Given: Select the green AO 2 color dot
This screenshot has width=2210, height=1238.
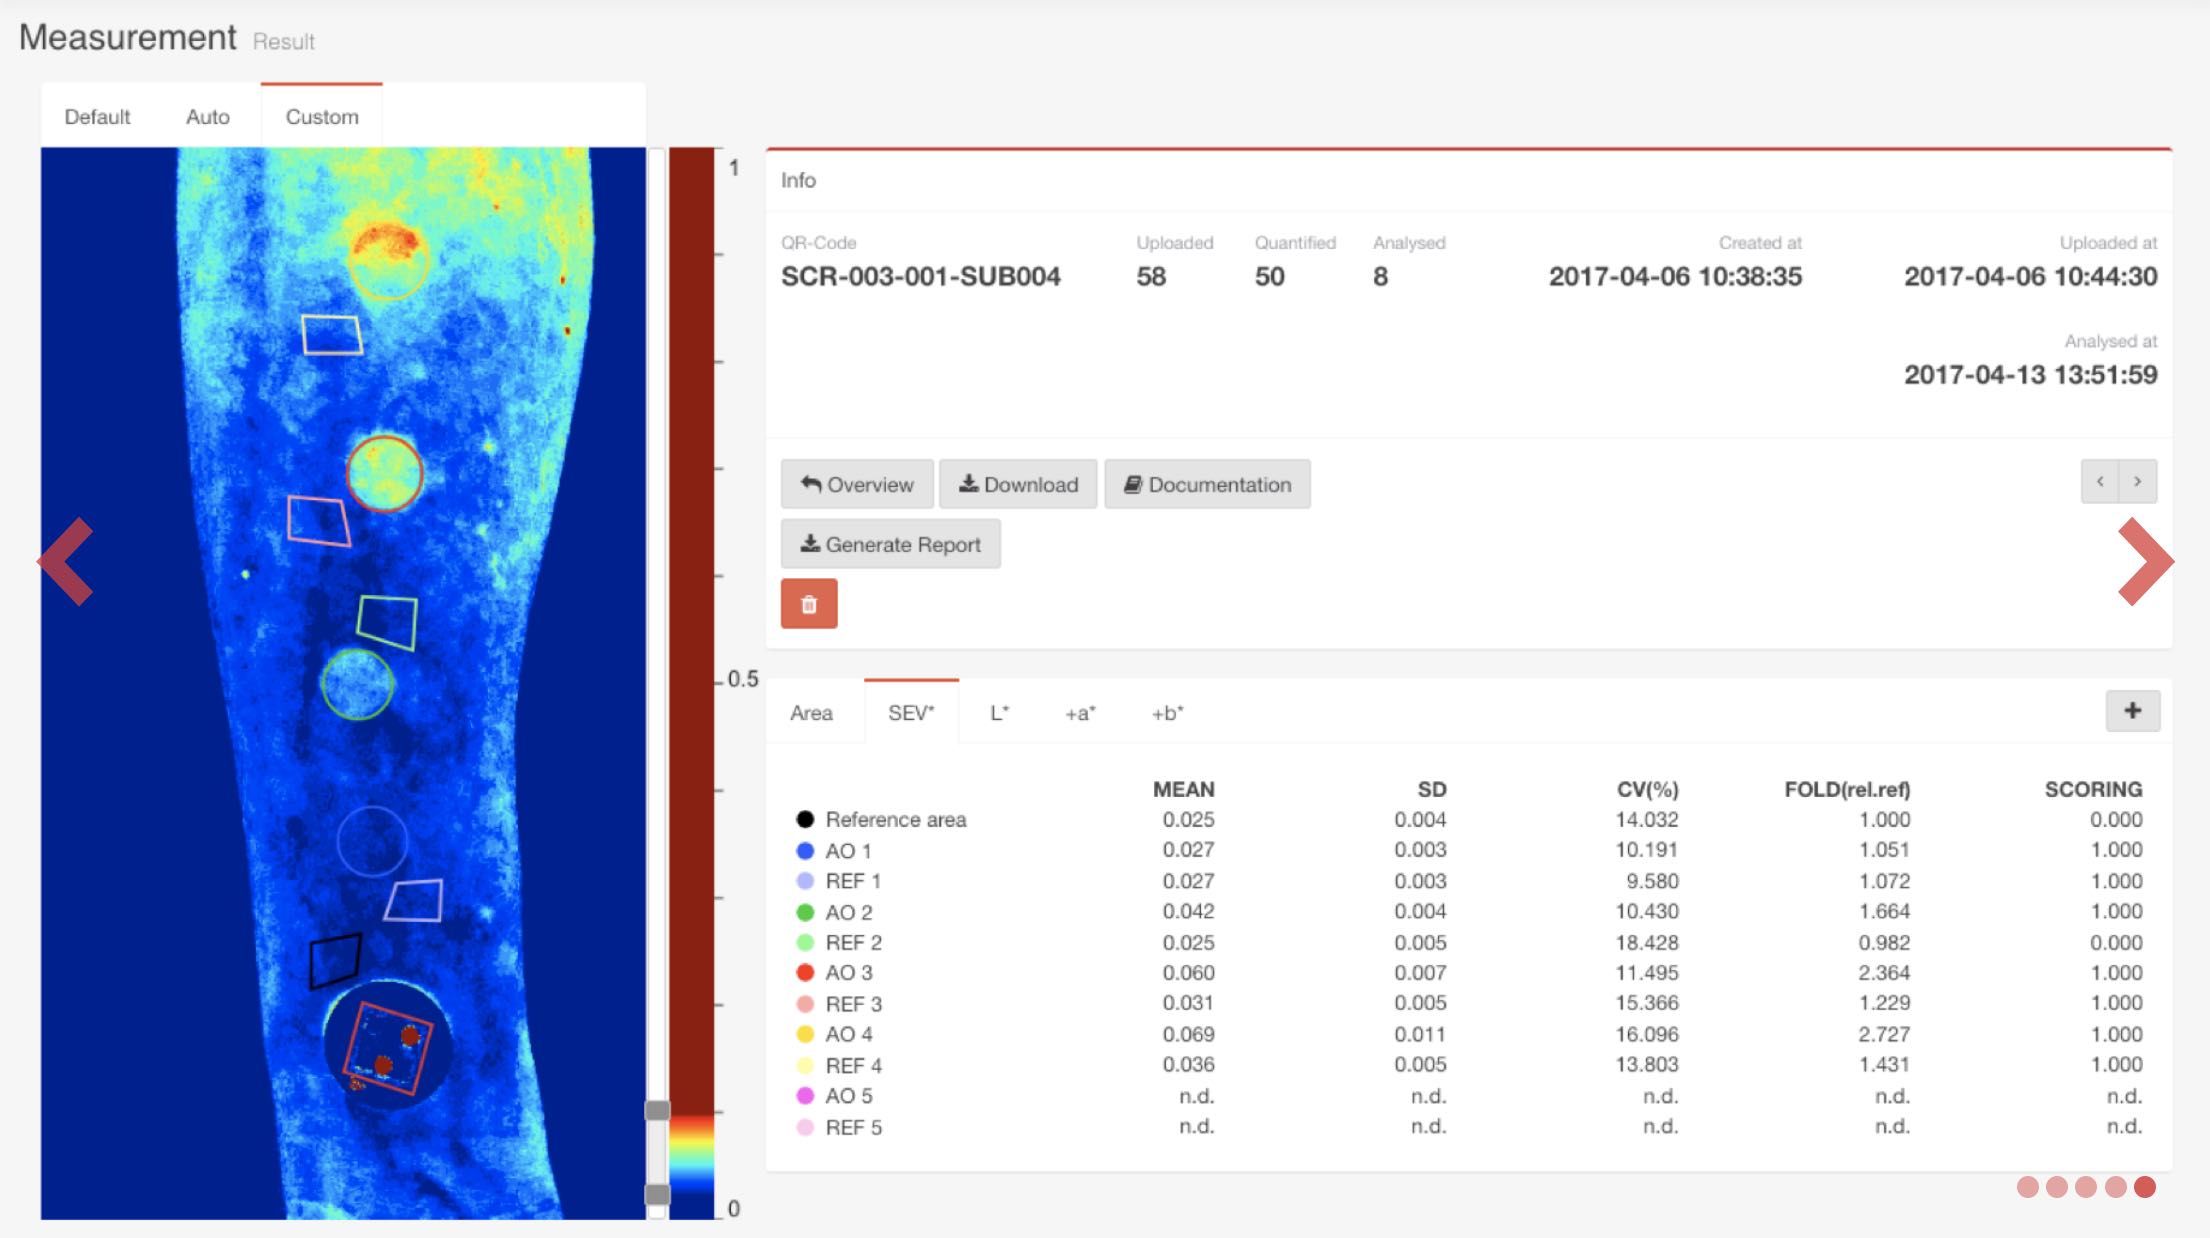Looking at the screenshot, I should pos(805,912).
